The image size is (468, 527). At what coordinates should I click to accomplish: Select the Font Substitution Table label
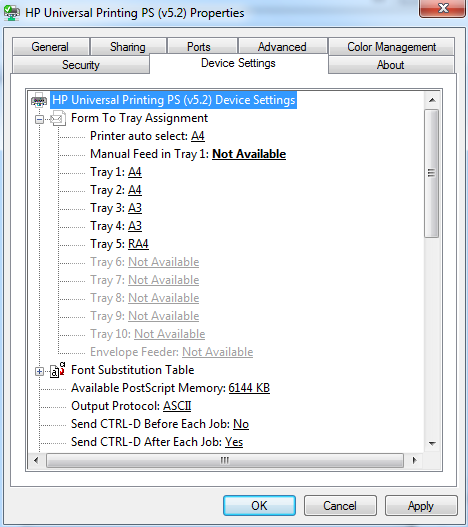click(x=132, y=370)
